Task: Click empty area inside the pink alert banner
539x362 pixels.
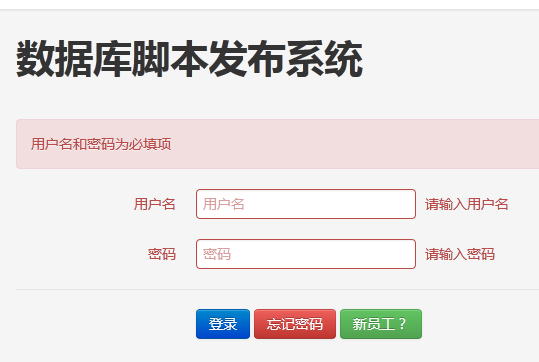Action: (344, 144)
